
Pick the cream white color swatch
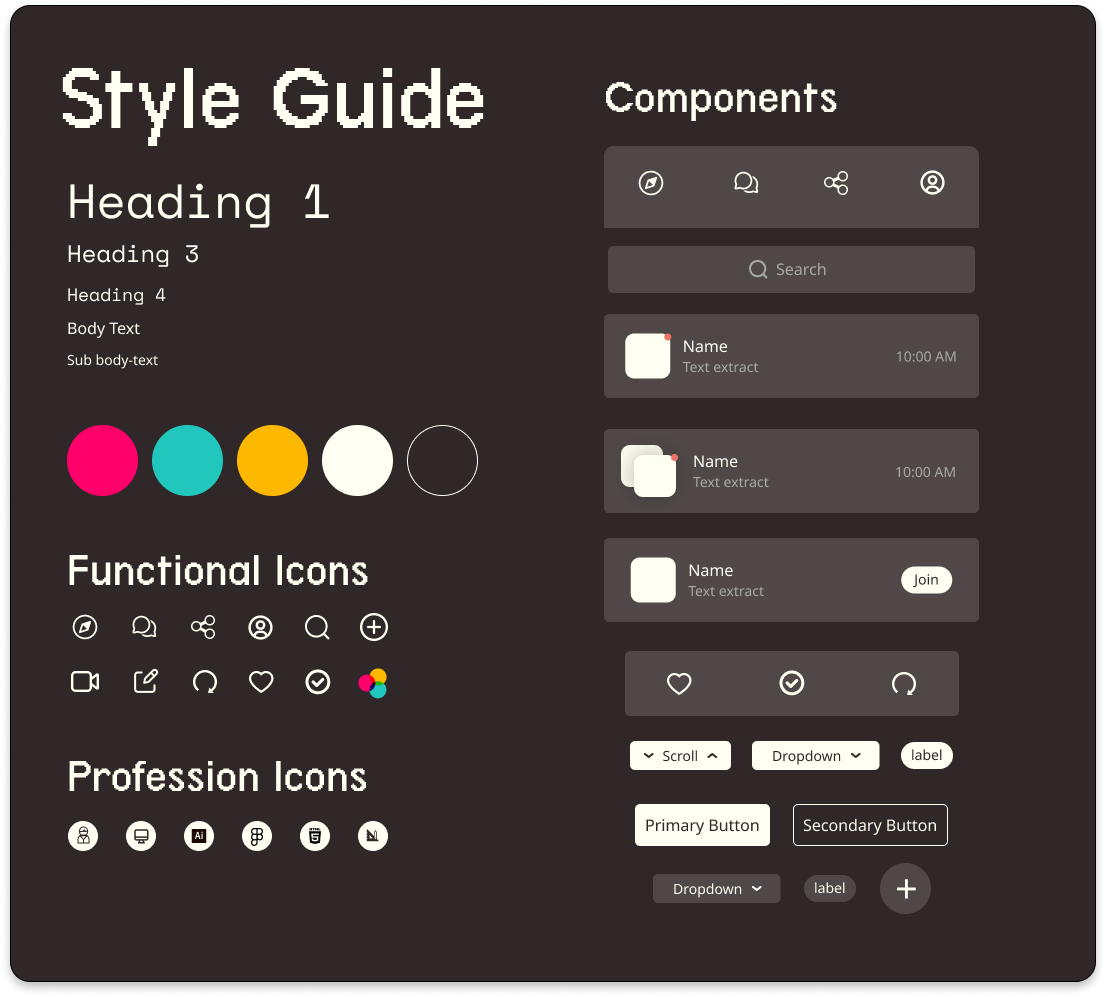click(358, 461)
